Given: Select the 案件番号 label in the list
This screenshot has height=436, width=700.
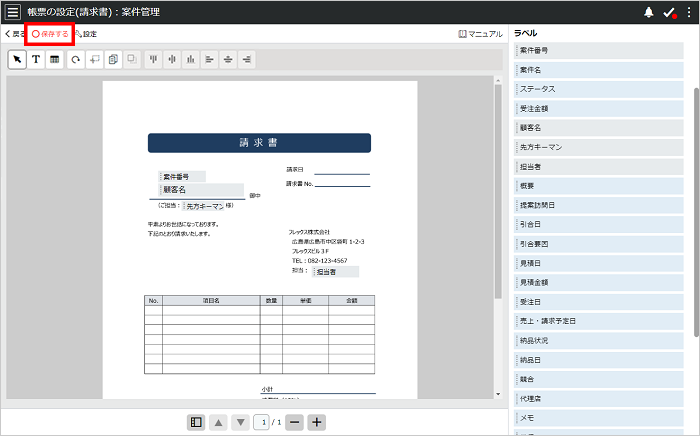Looking at the screenshot, I should click(599, 50).
